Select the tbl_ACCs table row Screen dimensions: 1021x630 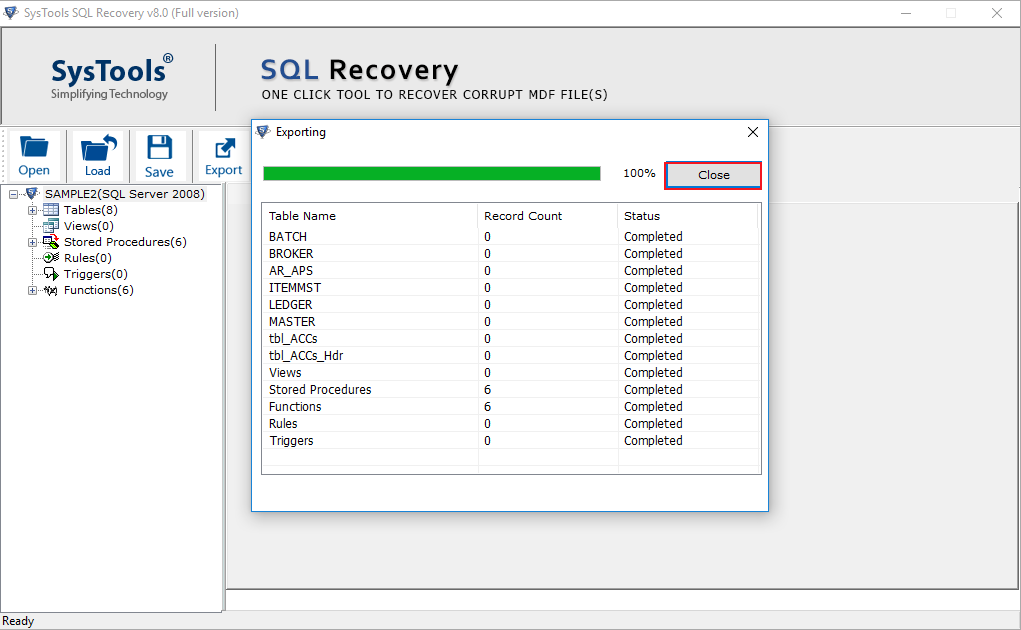point(511,338)
